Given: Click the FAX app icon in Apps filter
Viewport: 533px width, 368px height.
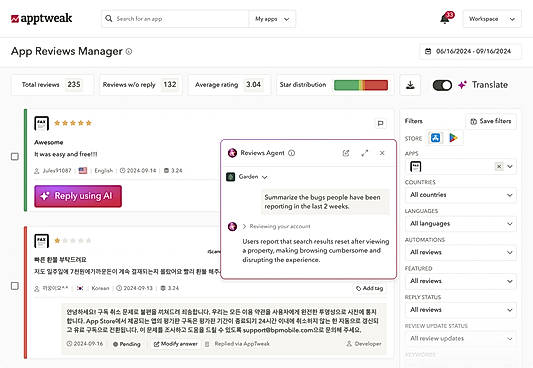Looking at the screenshot, I should pyautogui.click(x=416, y=167).
